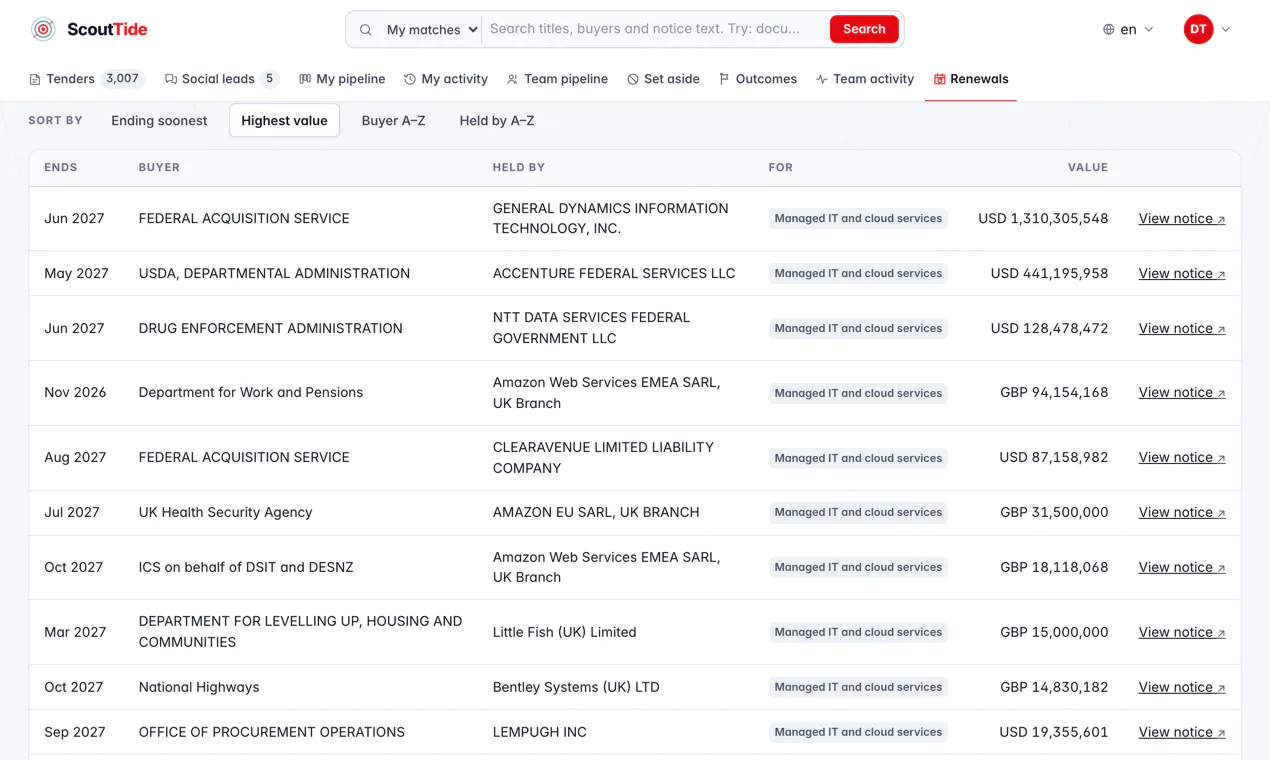1270x760 pixels.
Task: Open View notice for UK Health Security Agency
Action: pos(1182,512)
